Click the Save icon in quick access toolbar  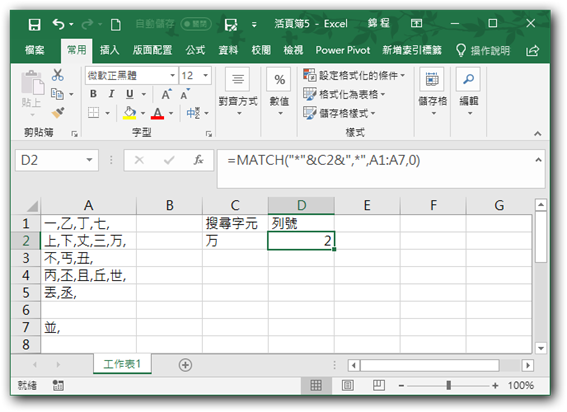click(x=34, y=25)
